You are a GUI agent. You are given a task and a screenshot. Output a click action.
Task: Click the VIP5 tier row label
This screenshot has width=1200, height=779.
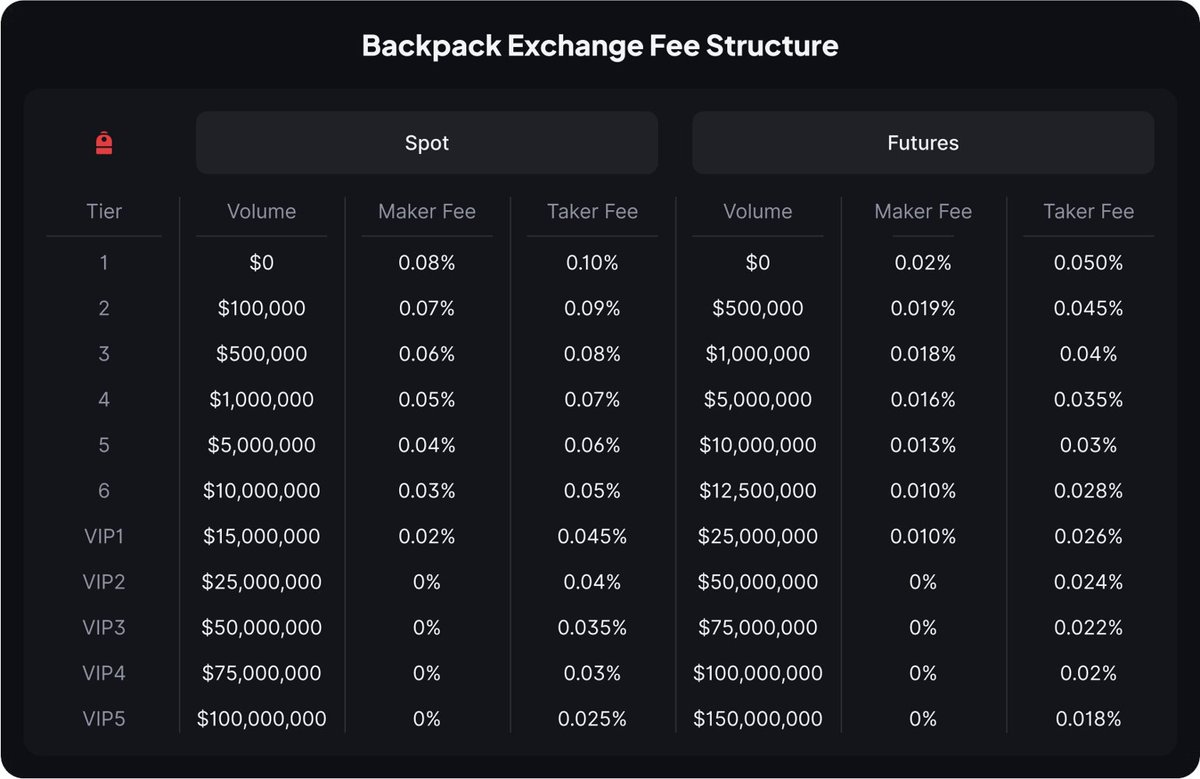[104, 718]
